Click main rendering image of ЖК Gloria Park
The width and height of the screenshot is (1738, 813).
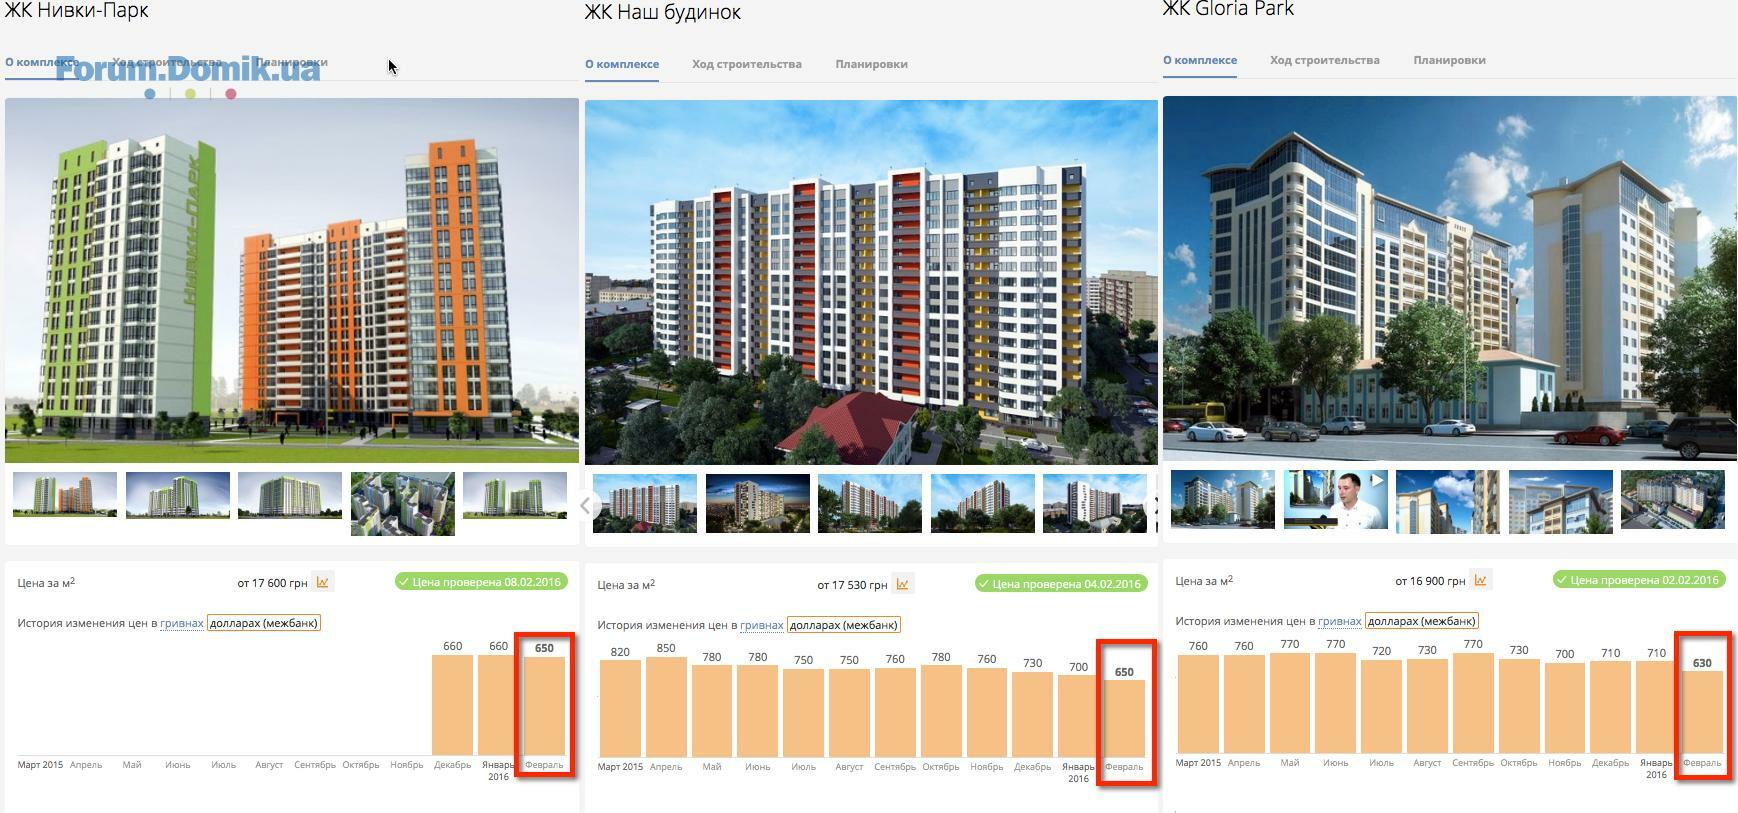tap(1450, 278)
